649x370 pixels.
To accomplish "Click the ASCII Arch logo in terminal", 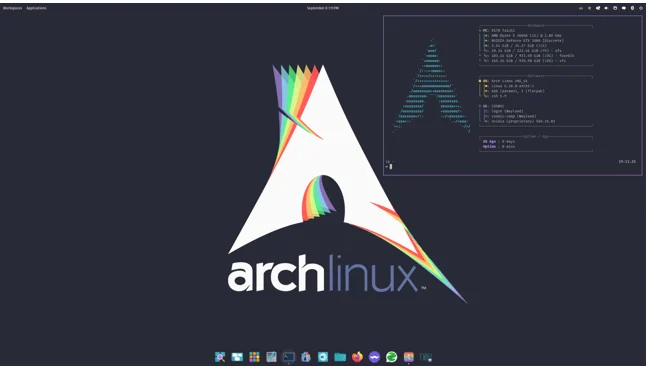I will point(431,86).
